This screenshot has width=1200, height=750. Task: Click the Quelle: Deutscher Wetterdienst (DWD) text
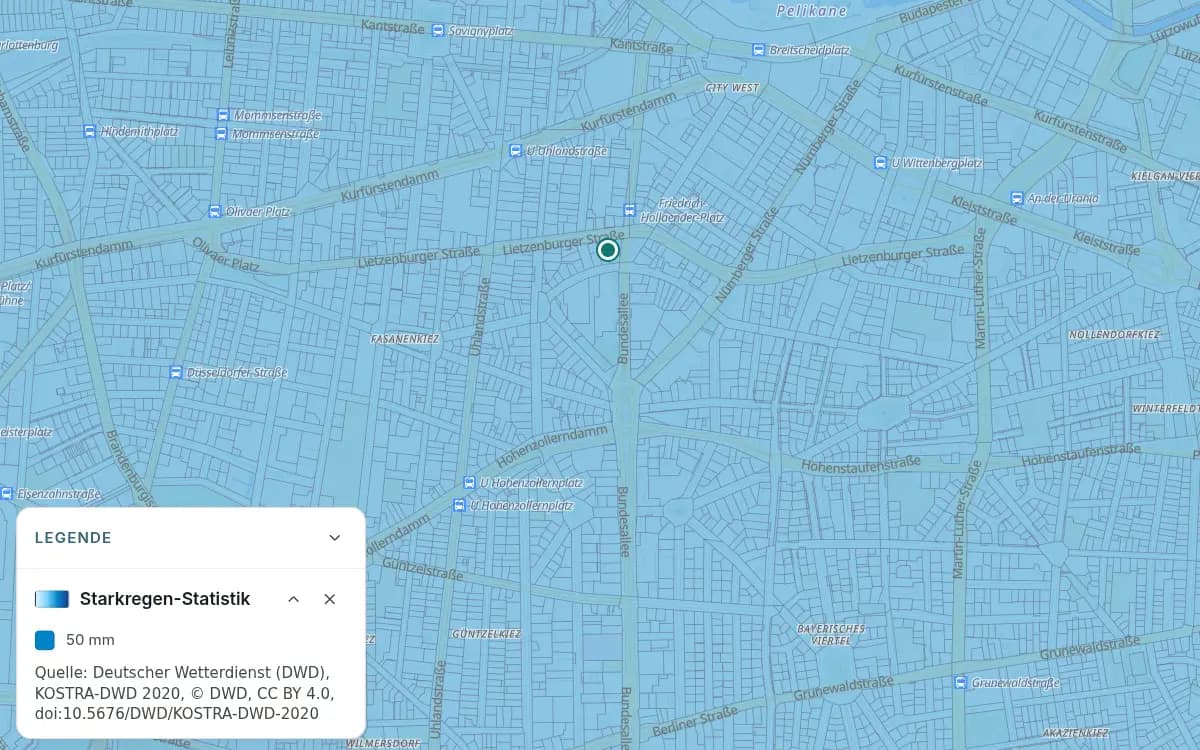click(182, 672)
